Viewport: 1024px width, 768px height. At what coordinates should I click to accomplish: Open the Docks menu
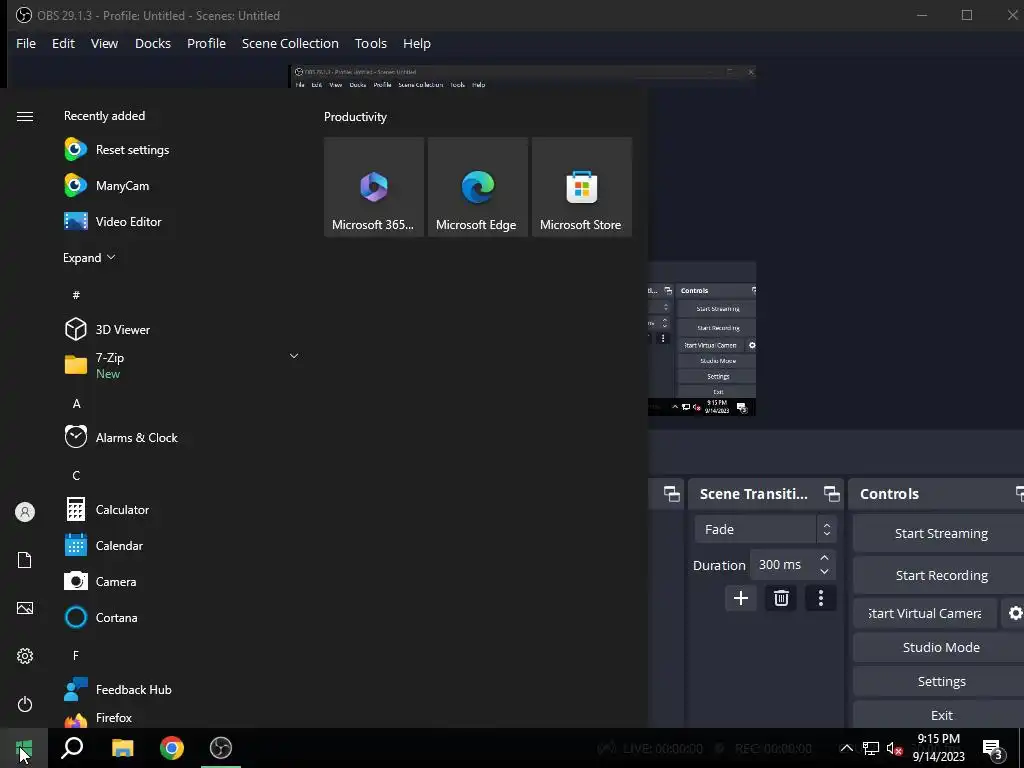click(153, 43)
